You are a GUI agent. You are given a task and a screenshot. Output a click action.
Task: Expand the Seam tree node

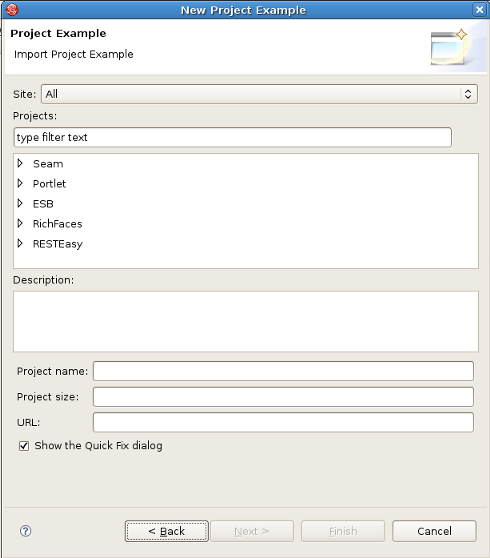pos(20,163)
